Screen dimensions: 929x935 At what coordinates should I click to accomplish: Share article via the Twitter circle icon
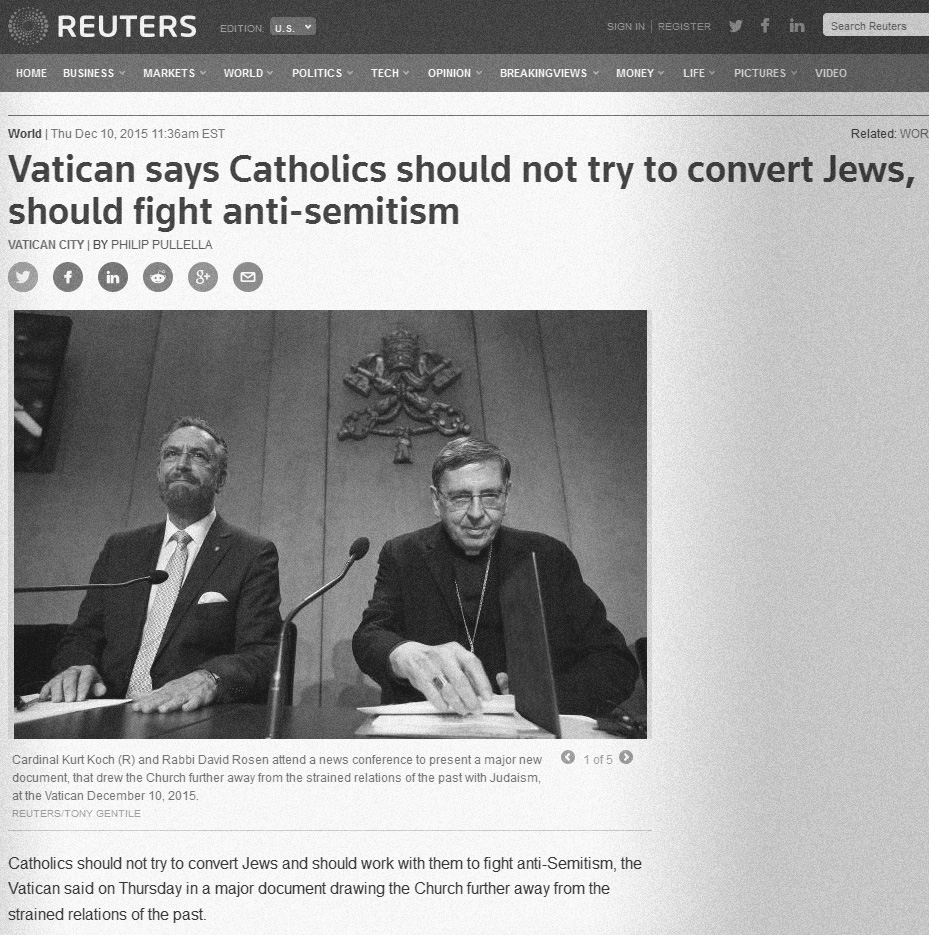(x=23, y=277)
